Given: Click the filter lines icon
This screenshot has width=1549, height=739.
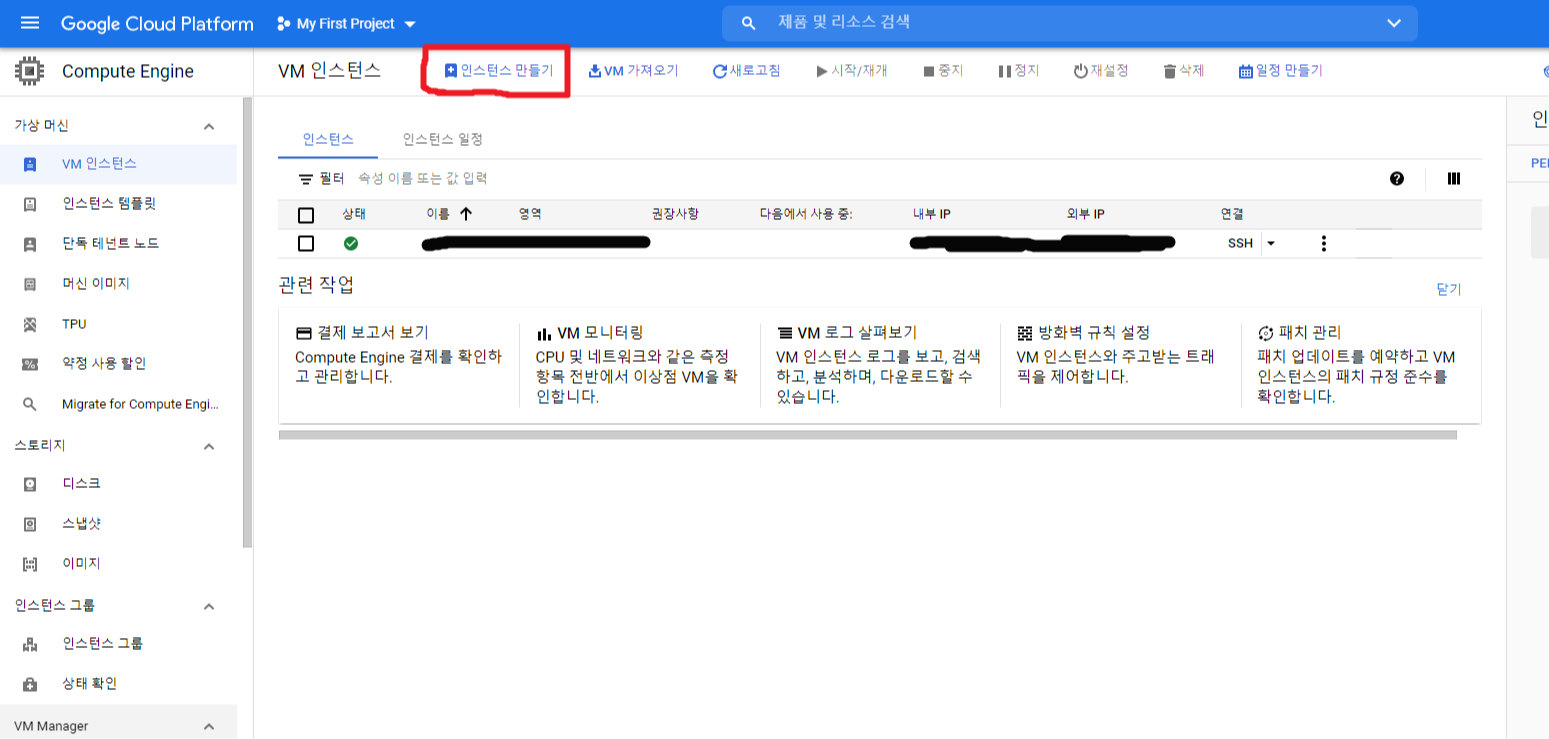Looking at the screenshot, I should (306, 179).
